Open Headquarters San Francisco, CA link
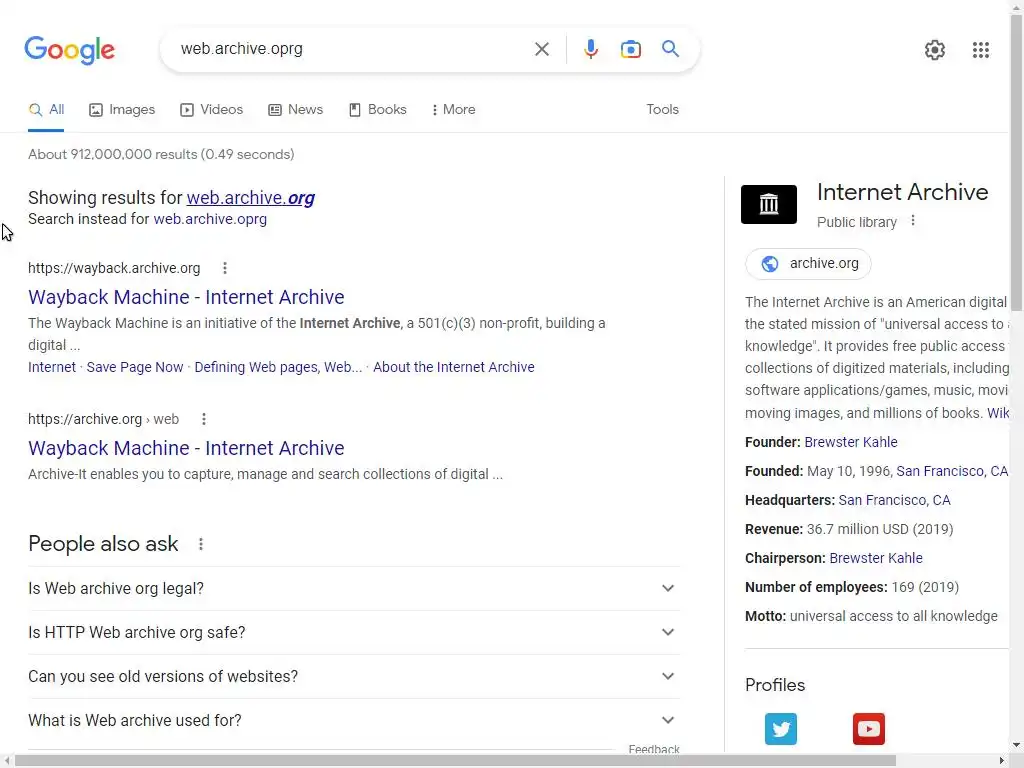Viewport: 1024px width, 768px height. pyautogui.click(x=895, y=500)
